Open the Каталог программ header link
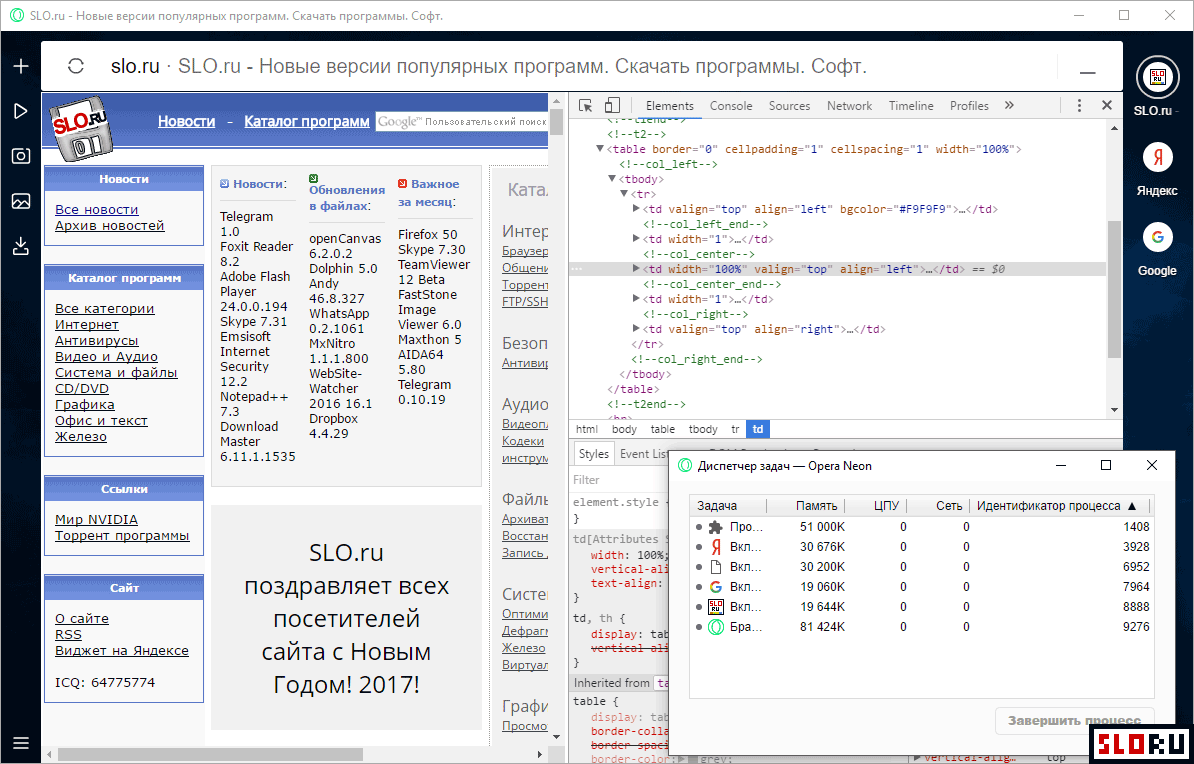Screen dimensions: 1194x764 pos(307,122)
